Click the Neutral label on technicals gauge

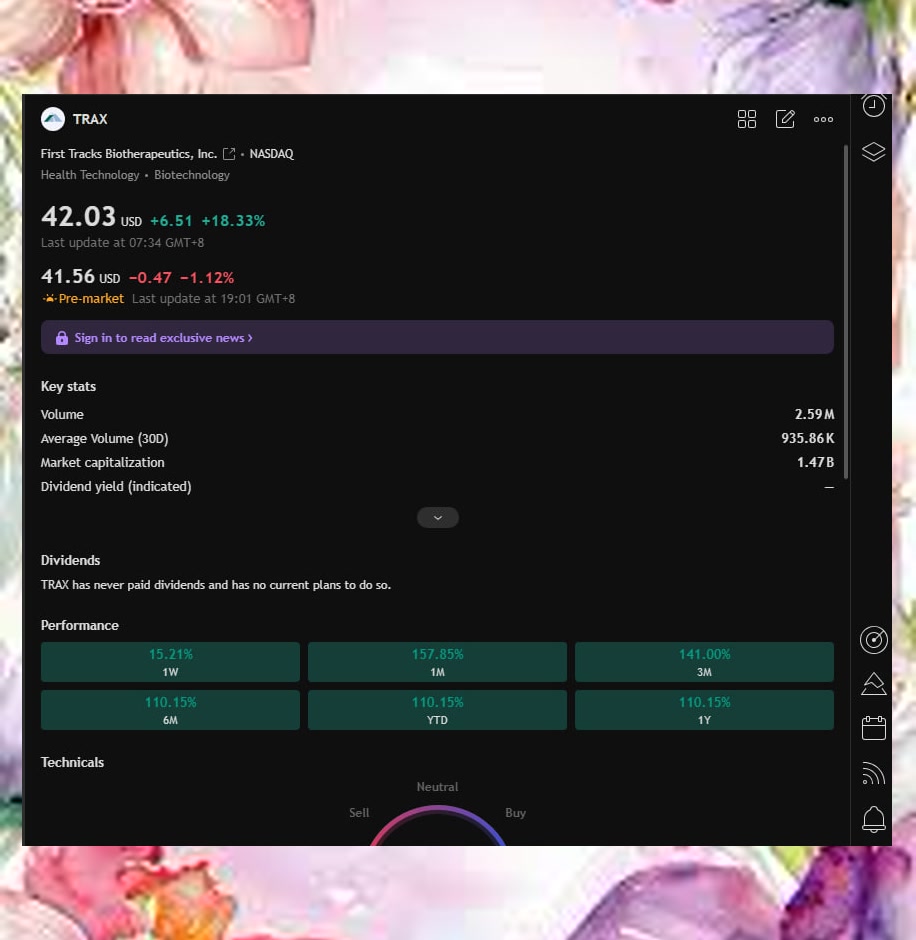(x=437, y=787)
